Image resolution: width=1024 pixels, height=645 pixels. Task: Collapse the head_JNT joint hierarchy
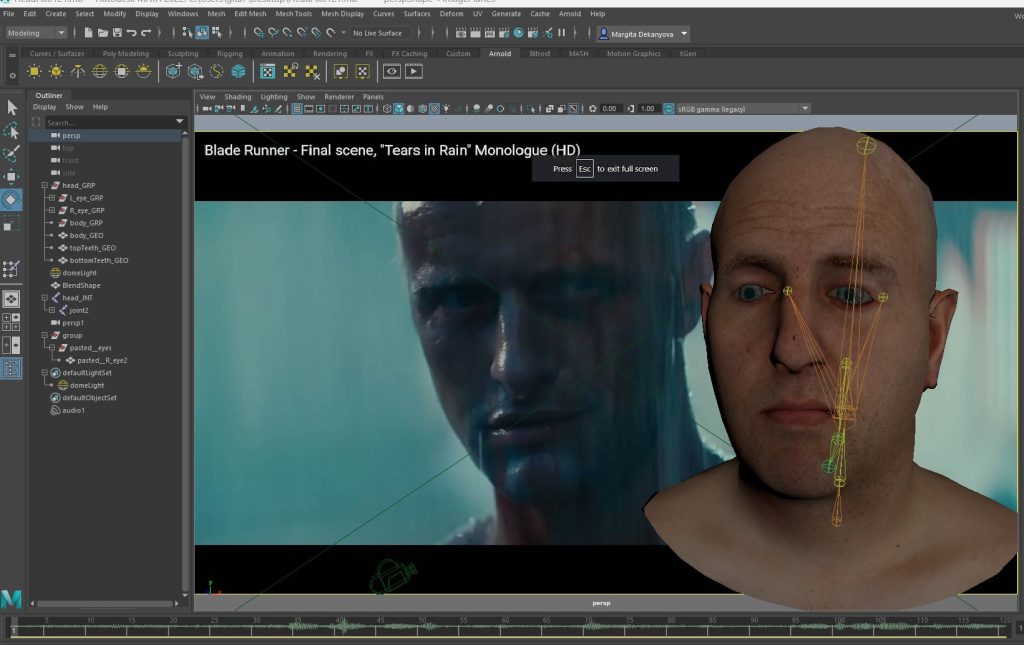[45, 298]
